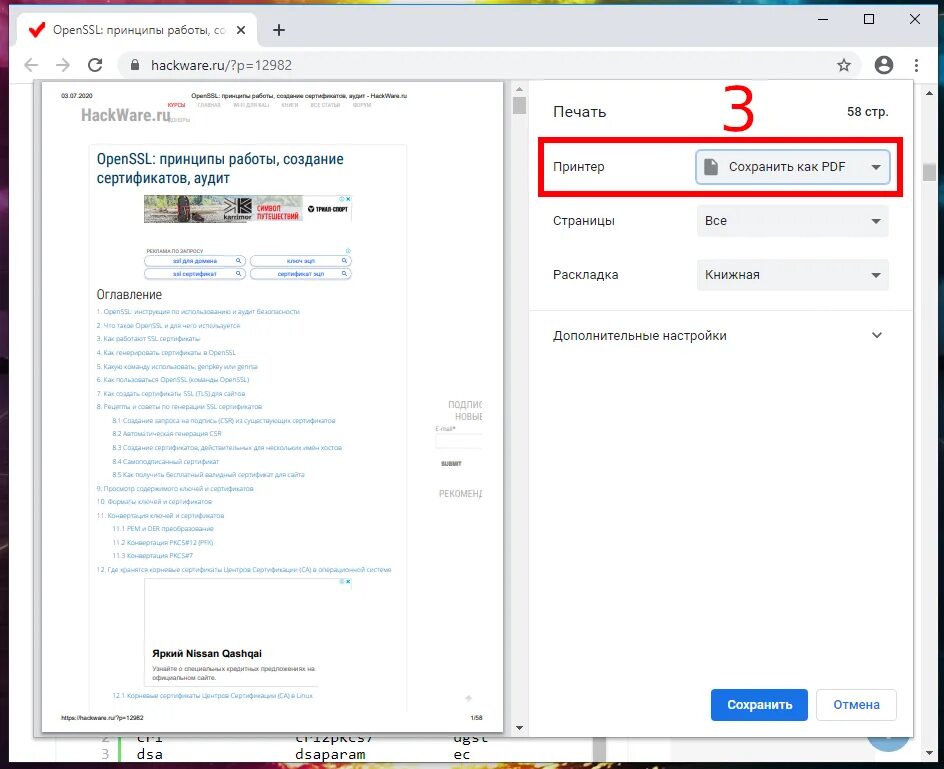944x769 pixels.
Task: Click the padlock site info icon
Action: pyautogui.click(x=135, y=65)
